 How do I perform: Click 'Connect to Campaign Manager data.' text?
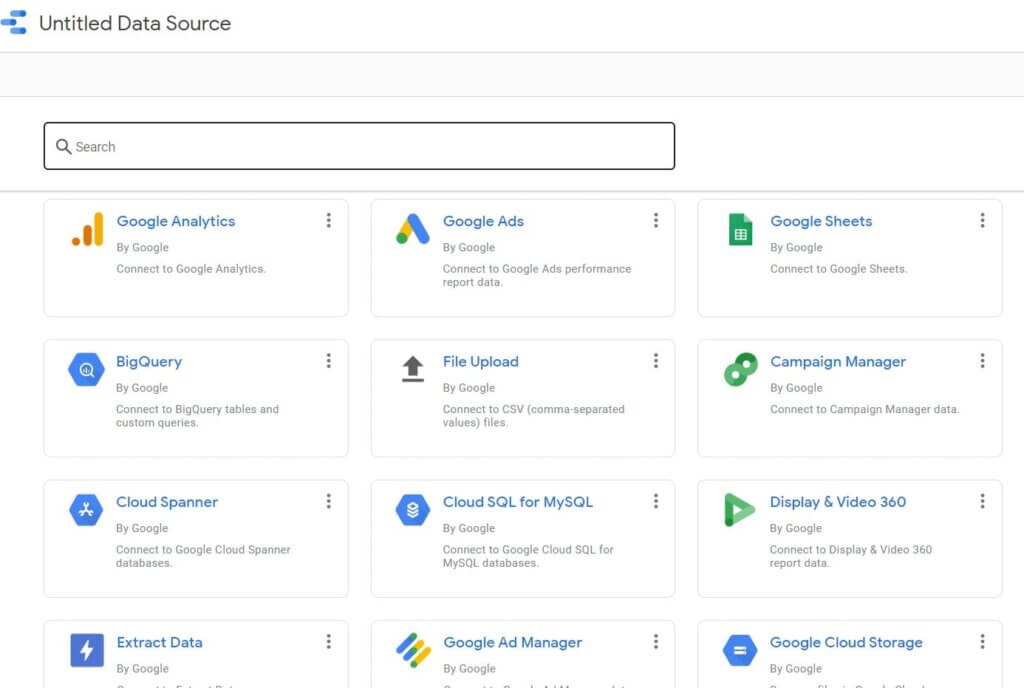(x=865, y=409)
